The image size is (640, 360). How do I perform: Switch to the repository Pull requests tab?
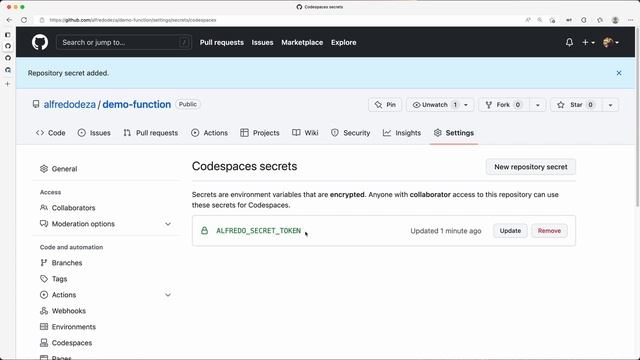[x=151, y=133]
